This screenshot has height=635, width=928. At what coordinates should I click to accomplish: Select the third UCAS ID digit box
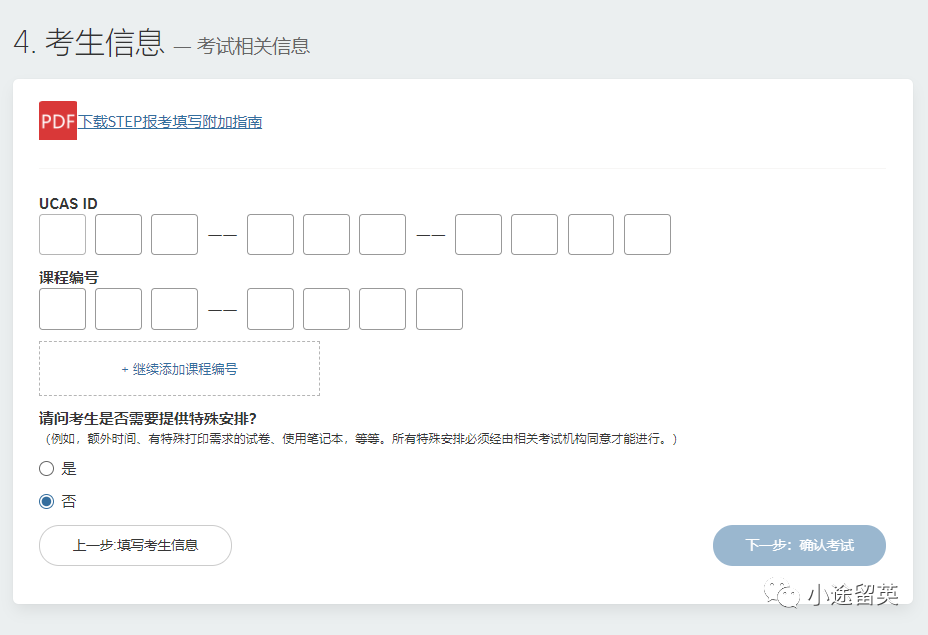(x=174, y=235)
